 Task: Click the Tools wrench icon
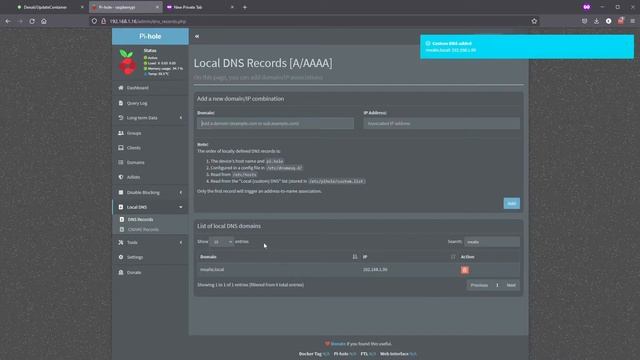pos(121,242)
